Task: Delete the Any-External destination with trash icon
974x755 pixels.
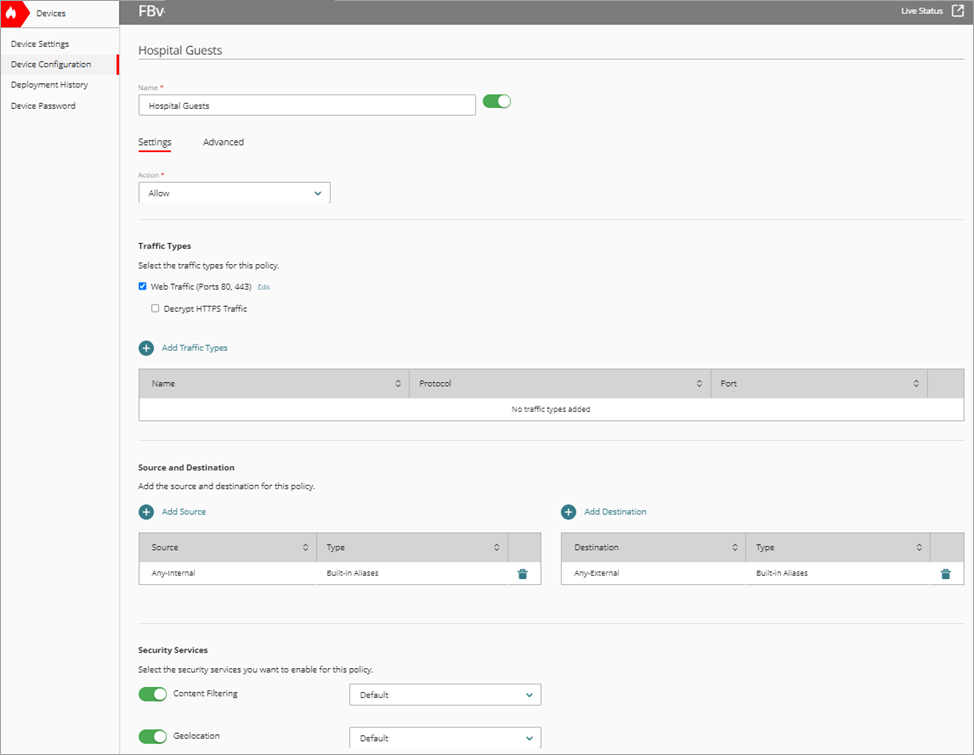Action: click(x=944, y=572)
